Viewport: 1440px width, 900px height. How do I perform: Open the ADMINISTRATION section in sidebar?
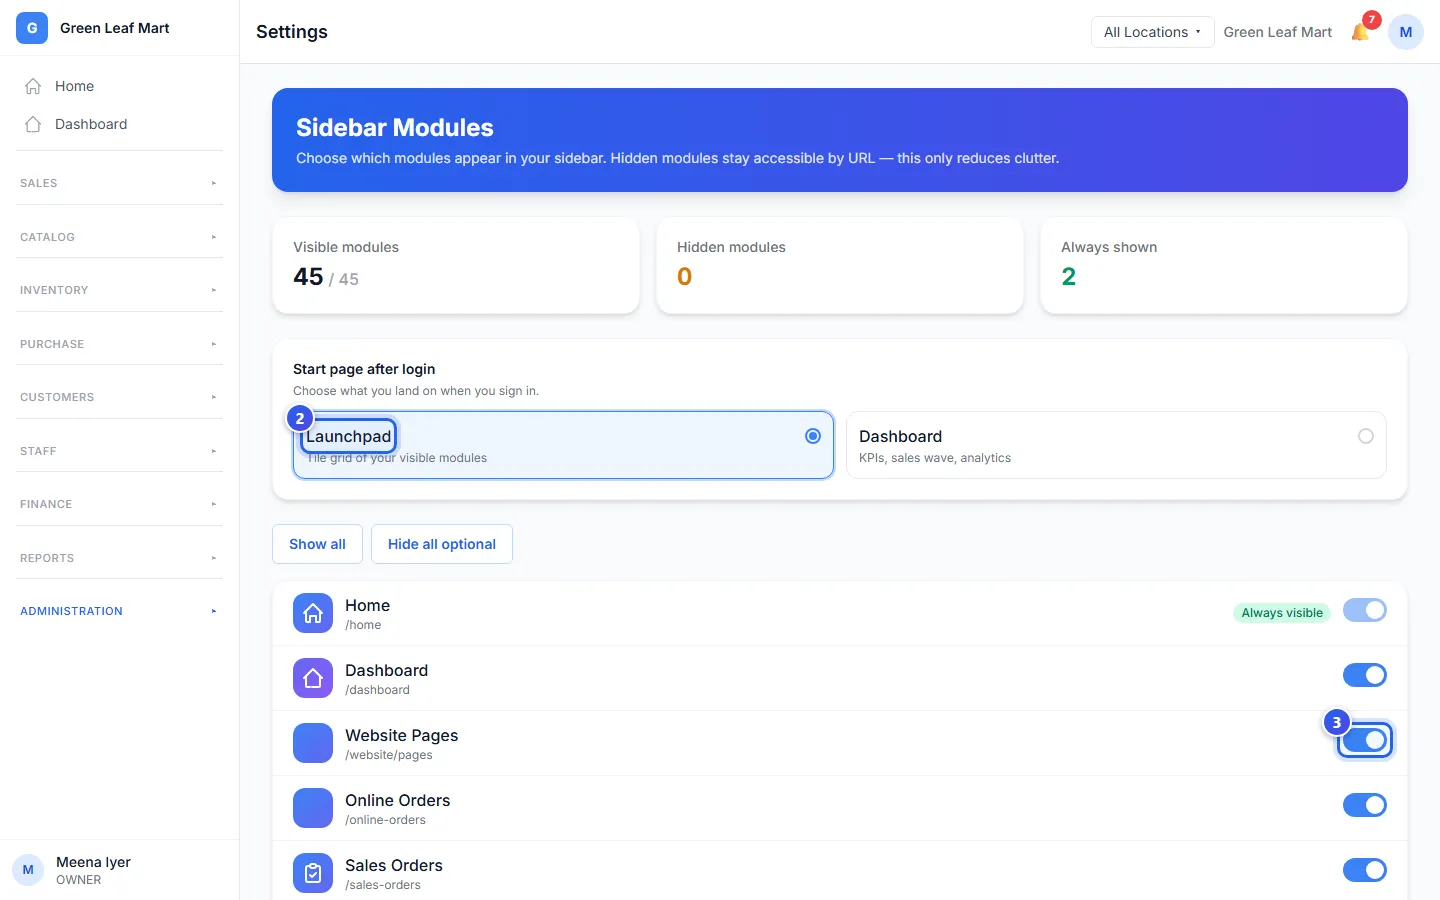119,611
